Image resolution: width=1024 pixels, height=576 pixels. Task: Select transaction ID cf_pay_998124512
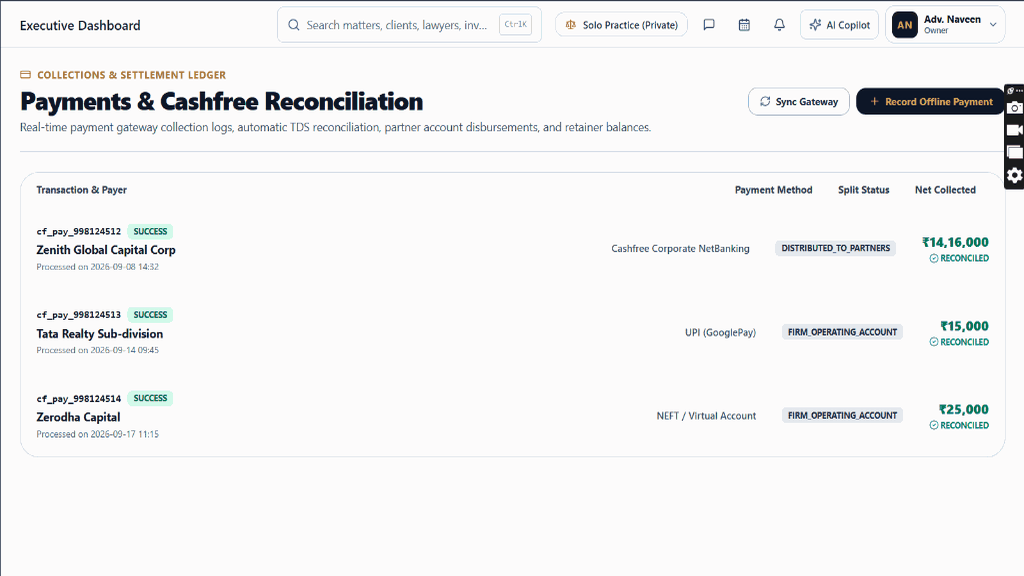pos(78,231)
